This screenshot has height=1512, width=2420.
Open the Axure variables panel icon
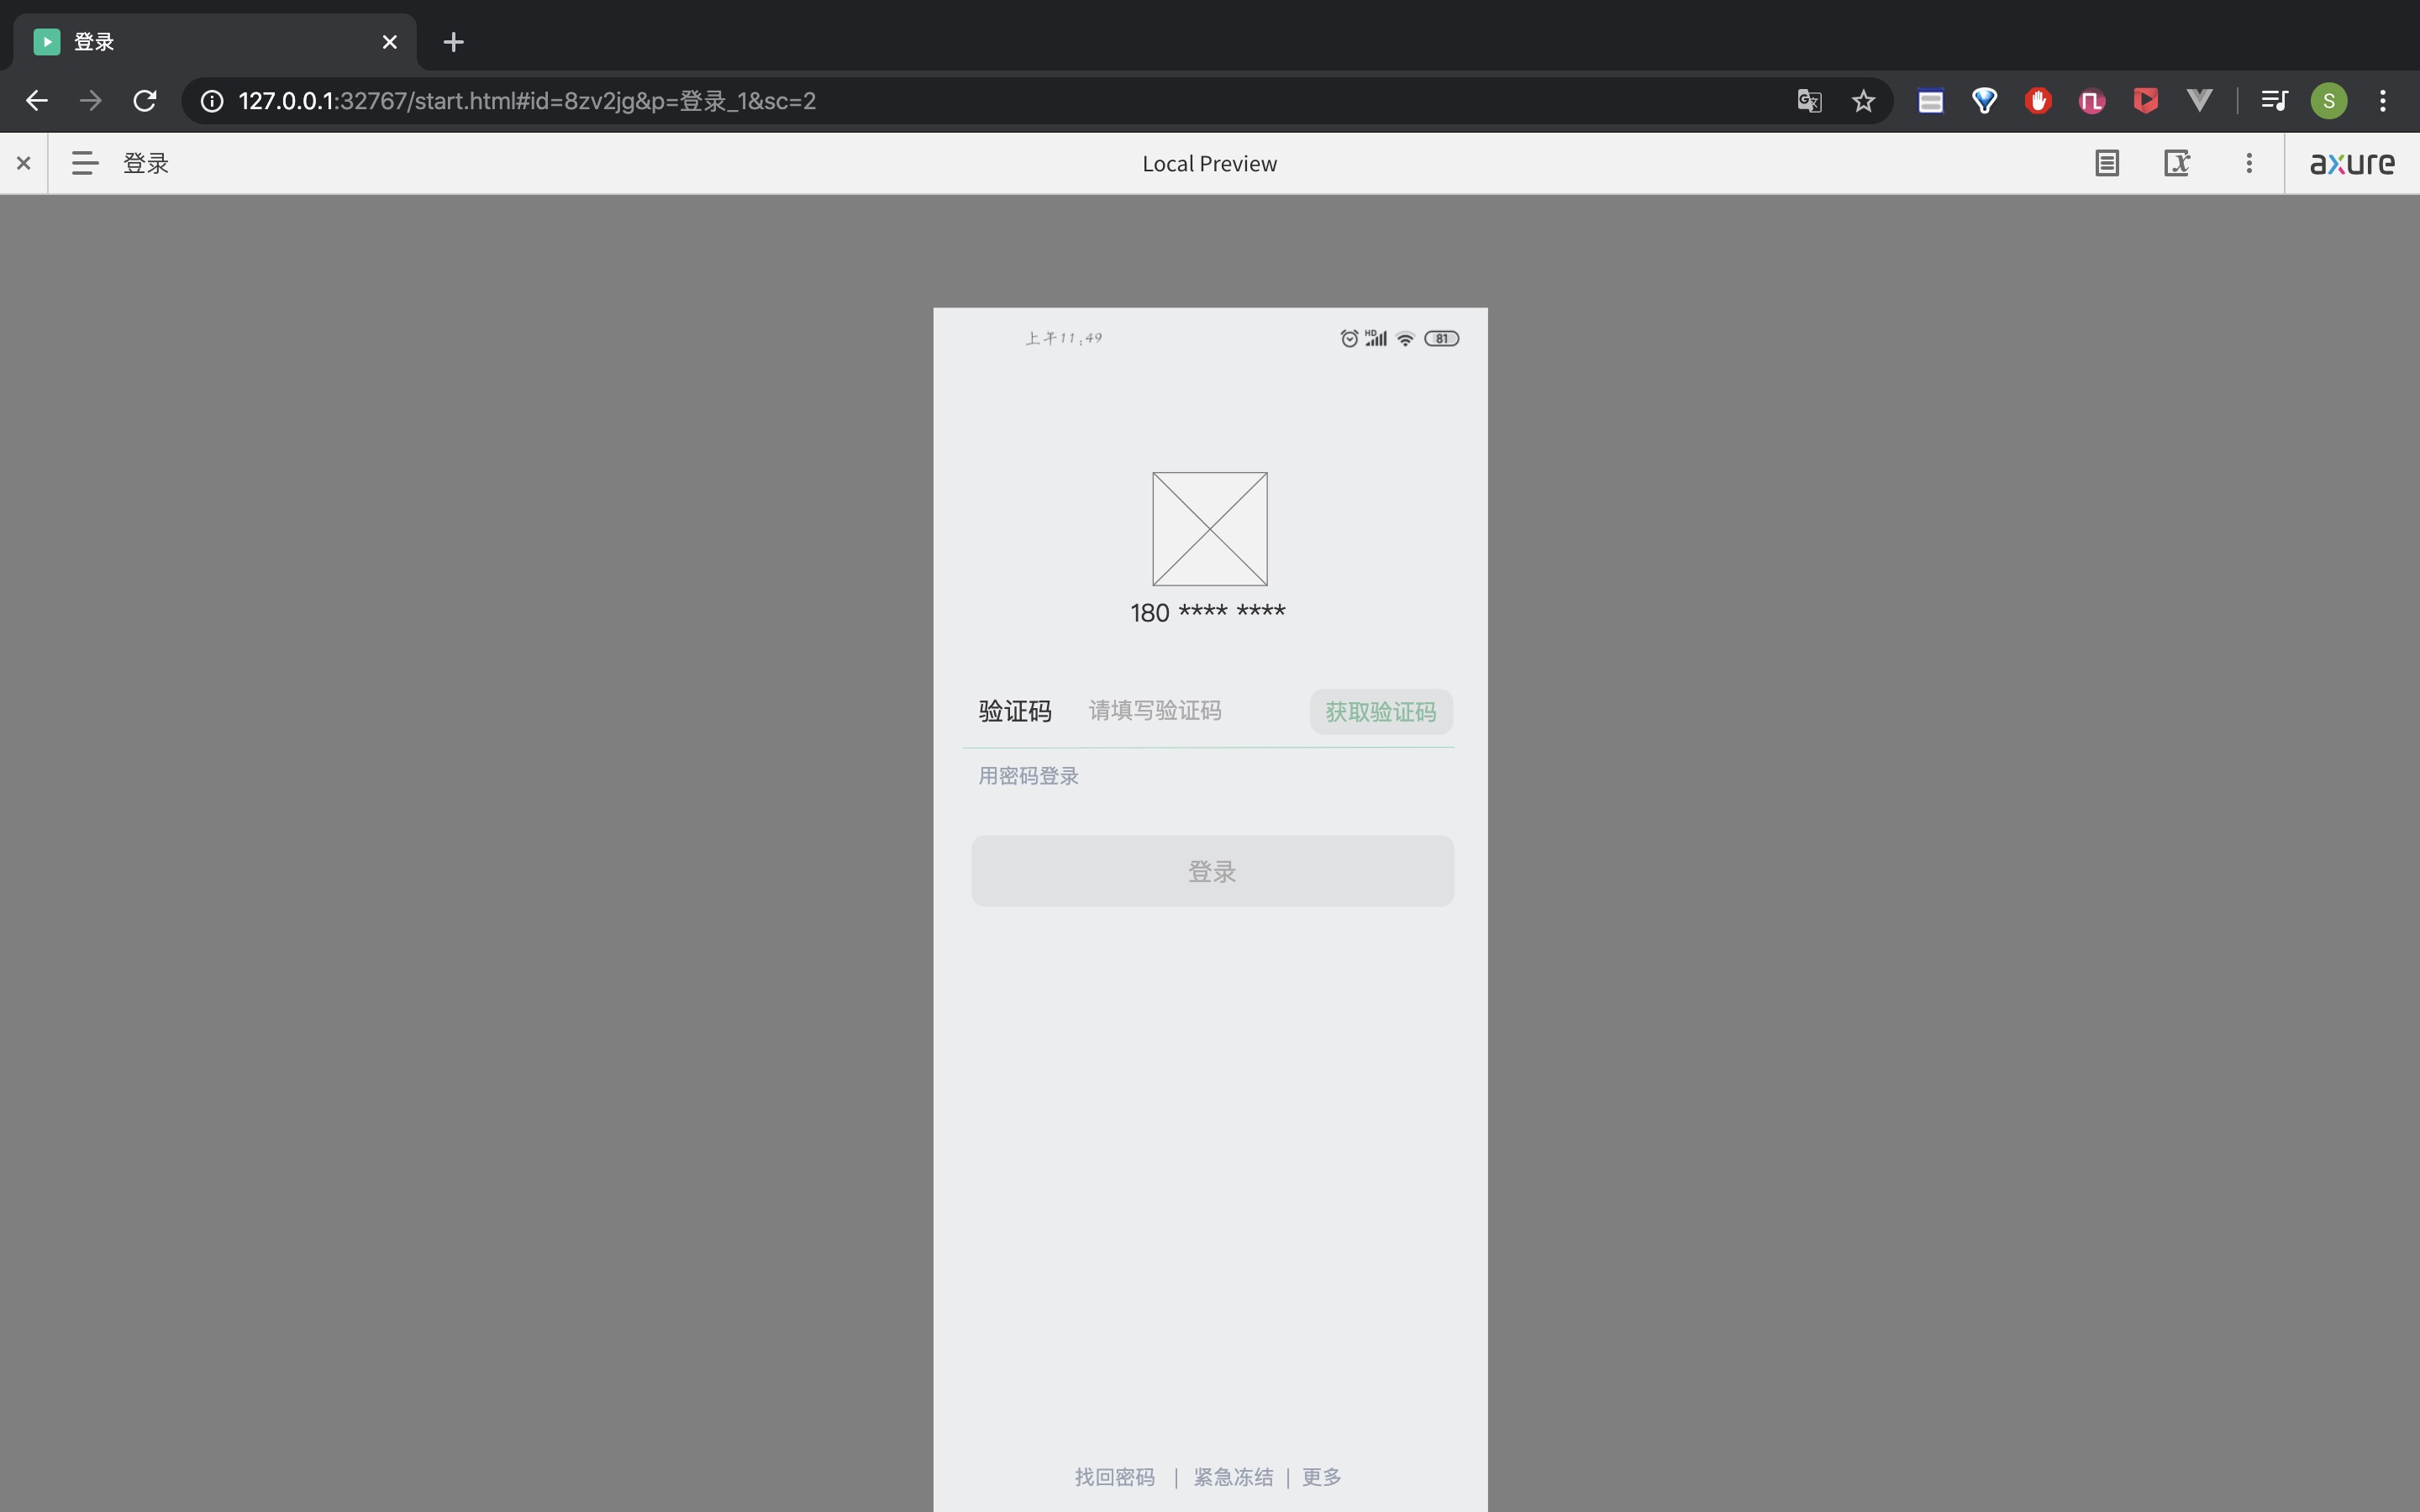[x=2177, y=163]
